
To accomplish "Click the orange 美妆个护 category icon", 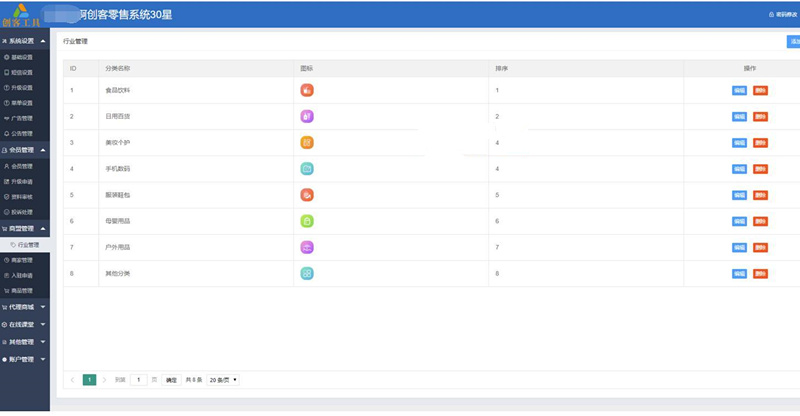I will click(x=307, y=142).
